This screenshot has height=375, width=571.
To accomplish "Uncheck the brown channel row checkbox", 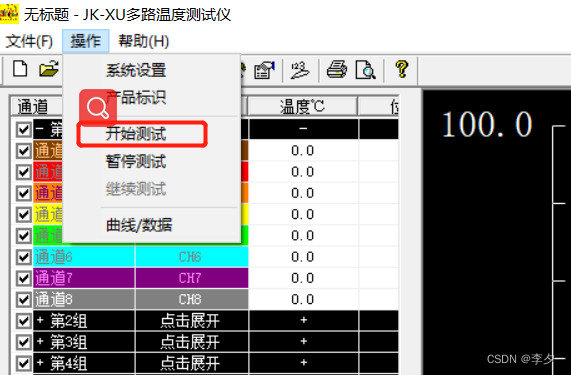I will [24, 151].
